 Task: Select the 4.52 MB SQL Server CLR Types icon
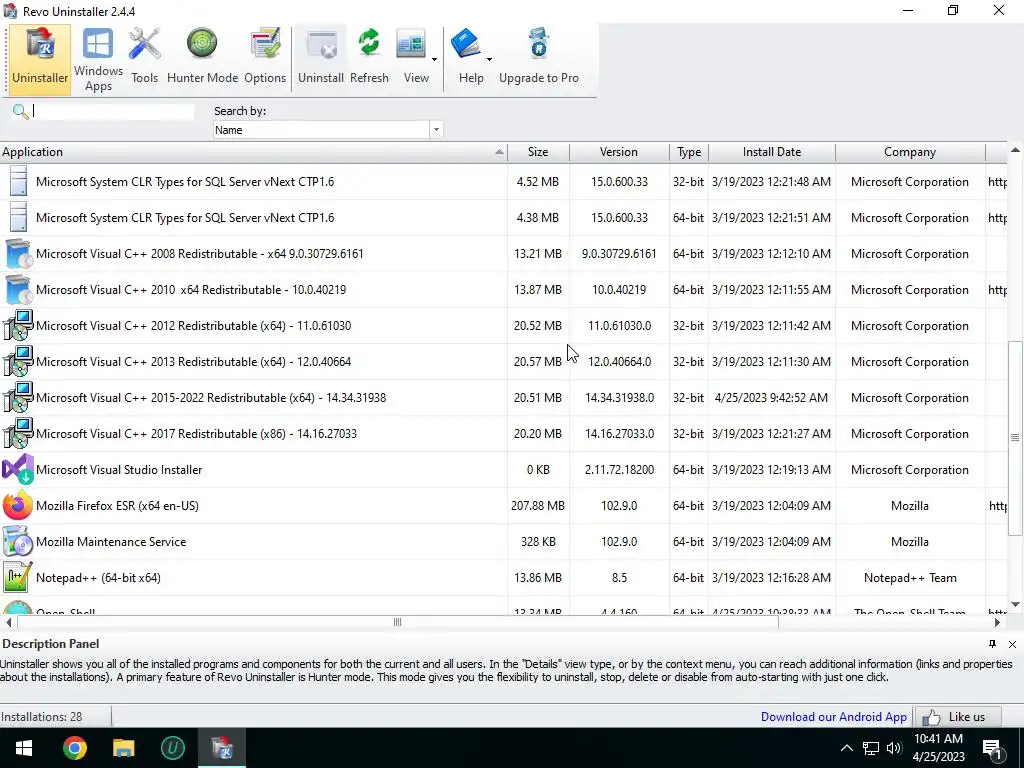[x=18, y=182]
